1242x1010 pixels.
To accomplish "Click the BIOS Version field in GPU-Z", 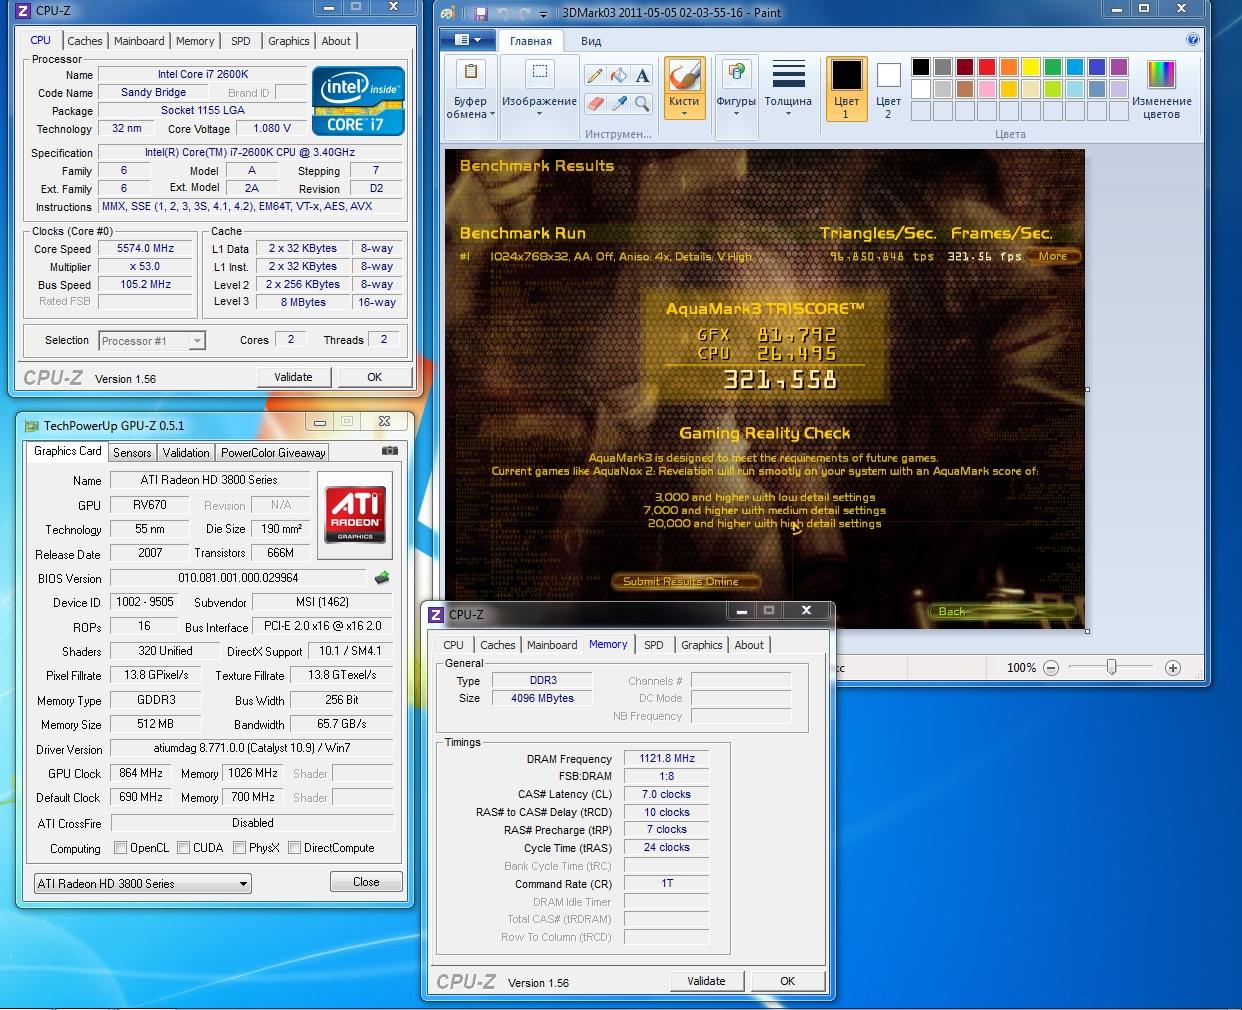I will click(x=238, y=578).
